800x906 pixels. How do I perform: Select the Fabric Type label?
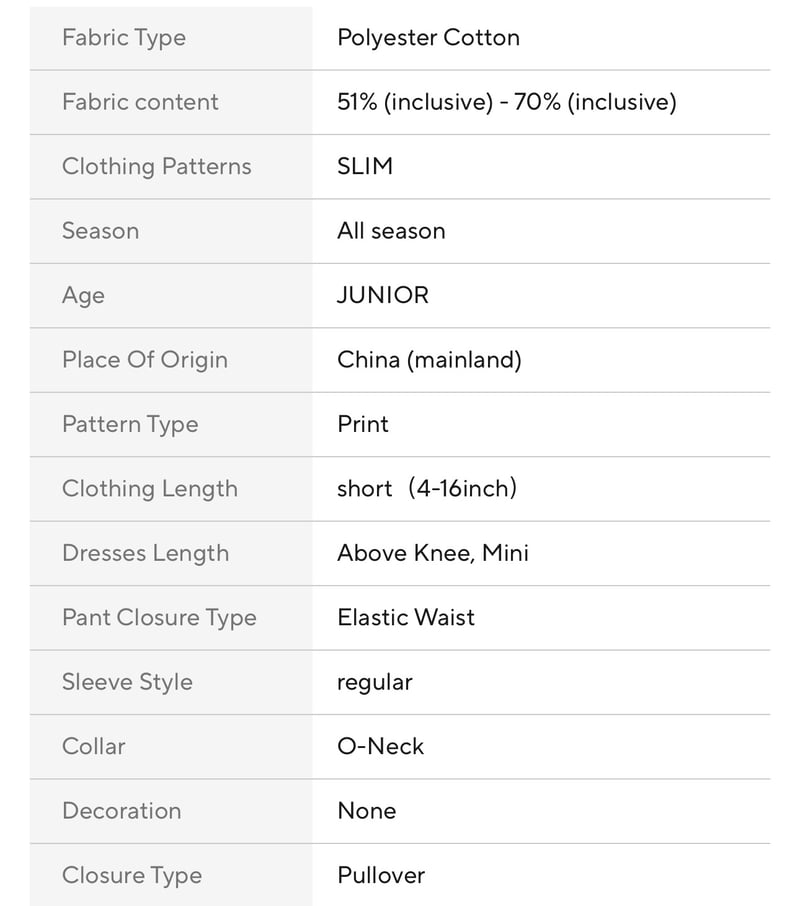click(124, 38)
